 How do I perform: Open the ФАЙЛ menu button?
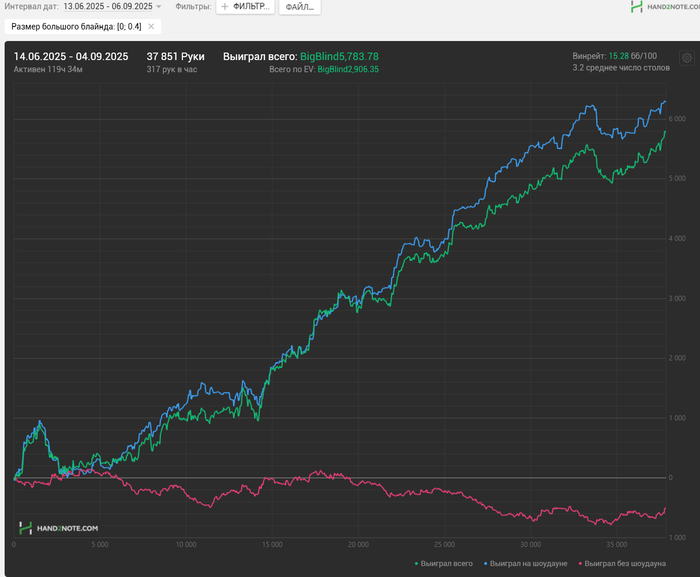point(299,7)
